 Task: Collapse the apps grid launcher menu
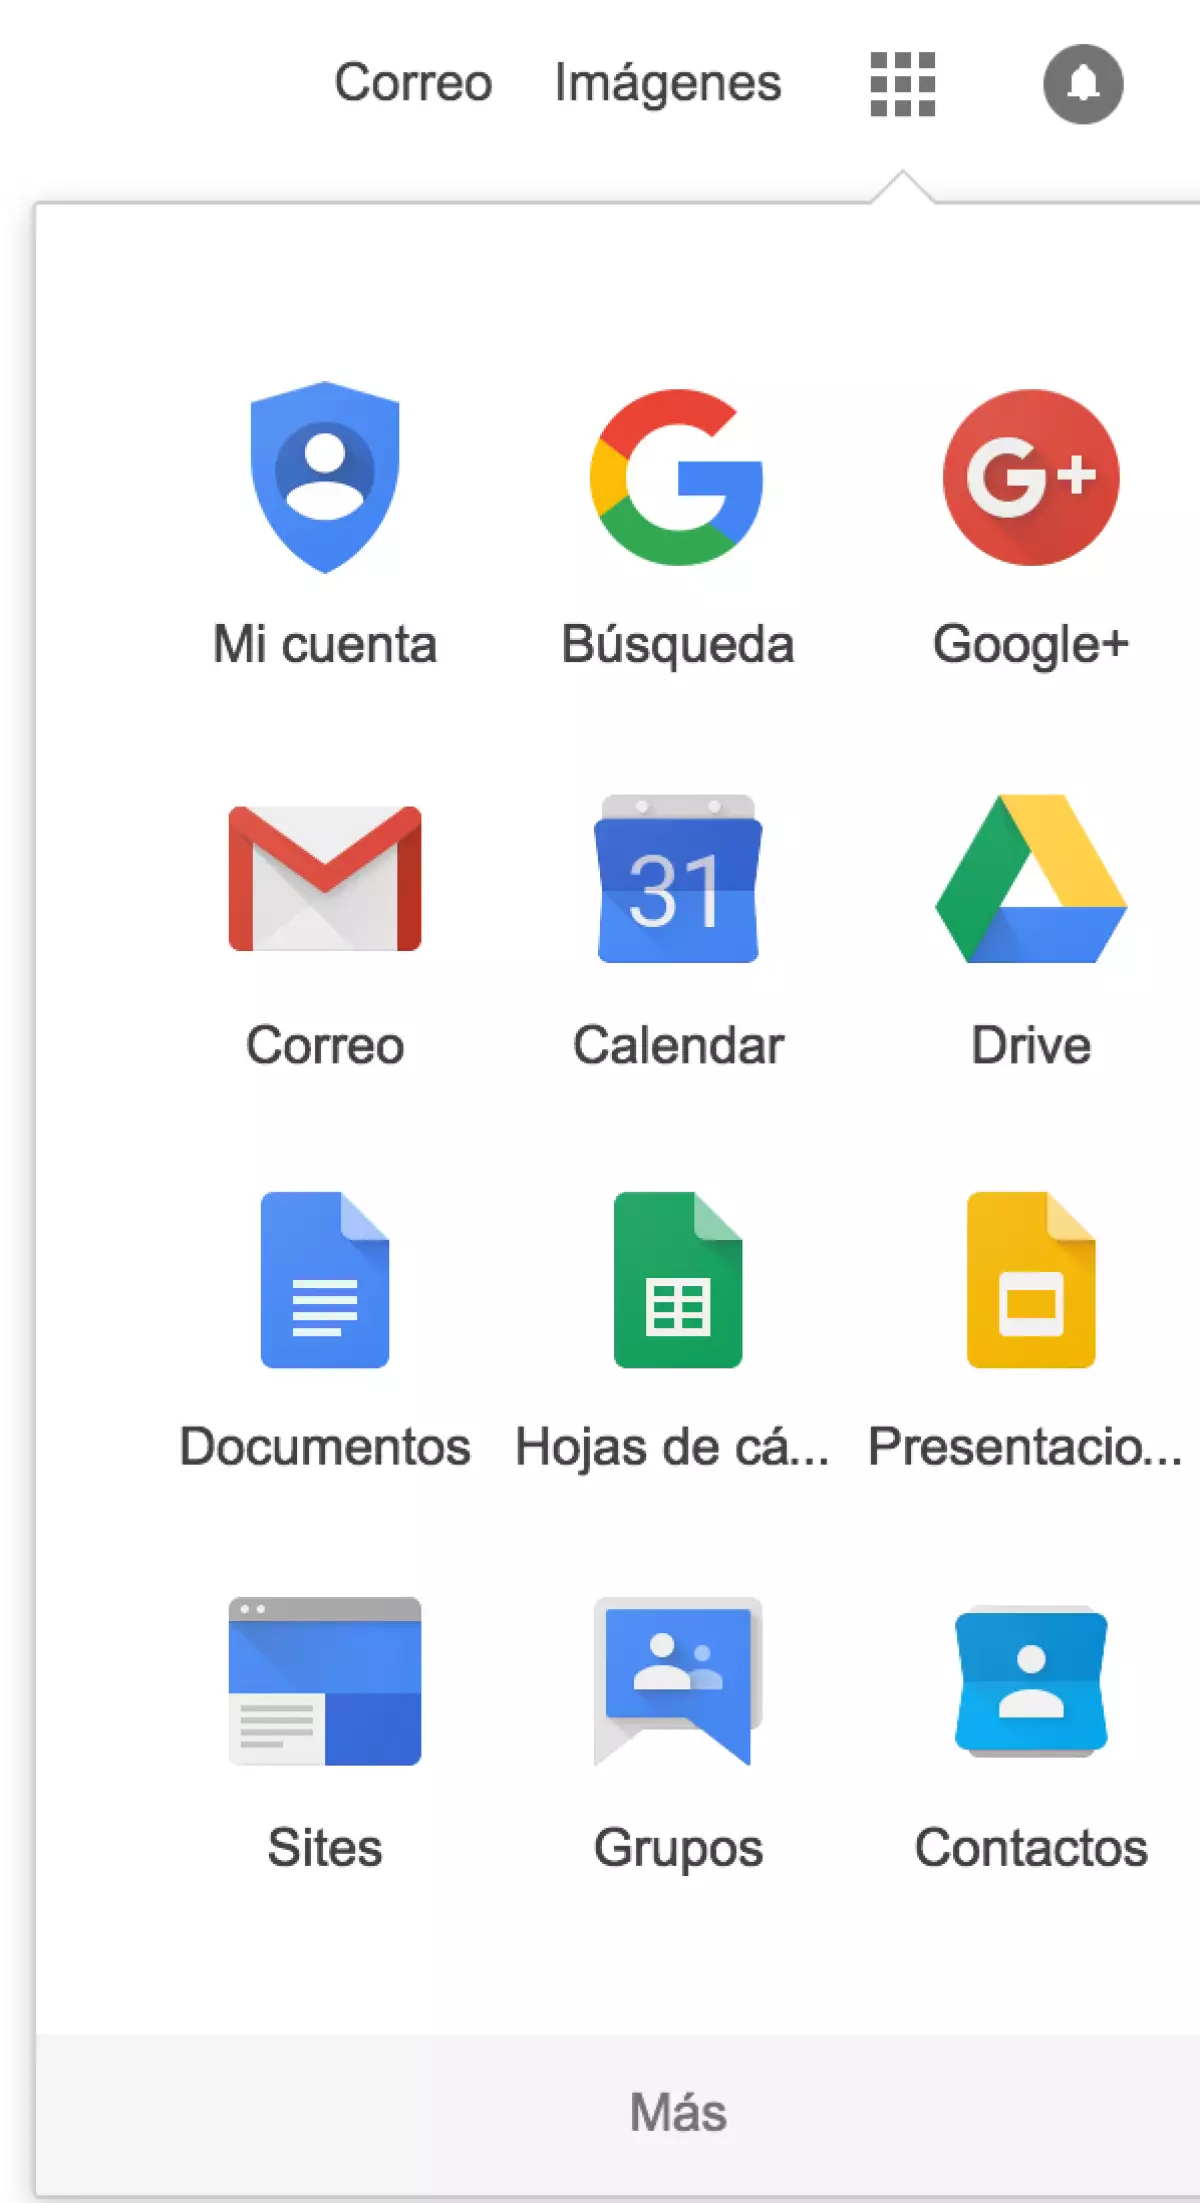pos(902,84)
